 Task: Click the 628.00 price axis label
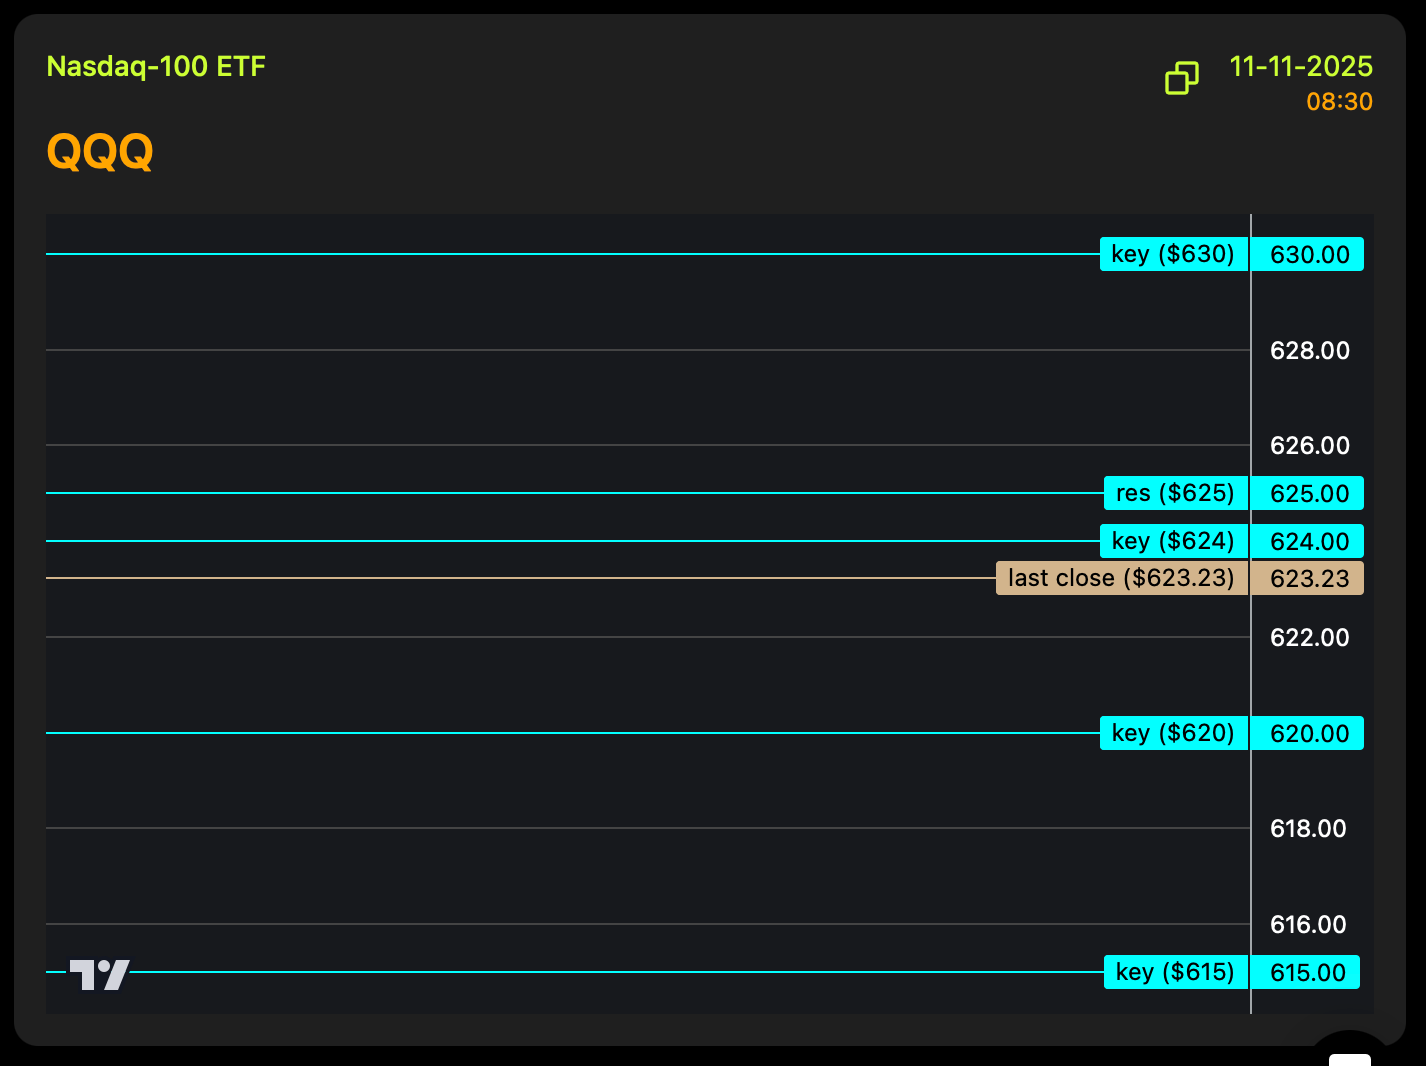pos(1309,351)
